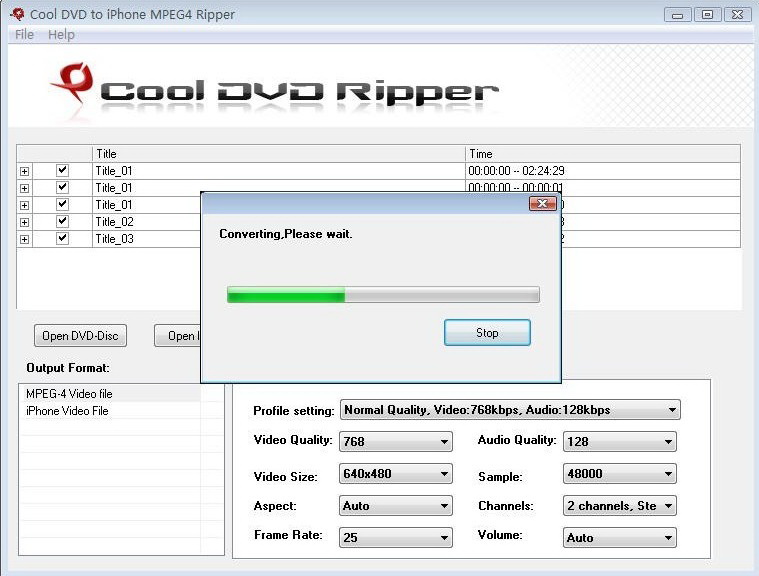759x576 pixels.
Task: Open the Help menu
Action: tap(61, 35)
